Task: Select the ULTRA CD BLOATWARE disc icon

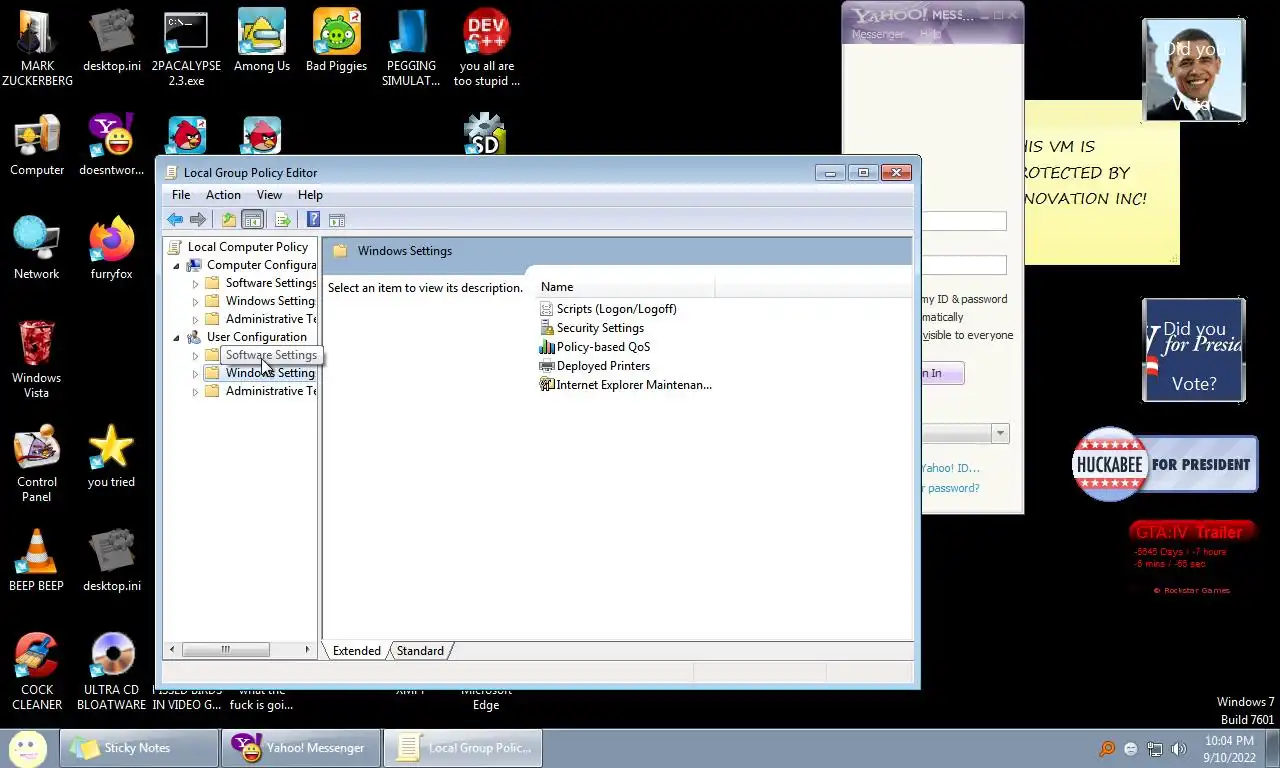Action: pyautogui.click(x=111, y=672)
